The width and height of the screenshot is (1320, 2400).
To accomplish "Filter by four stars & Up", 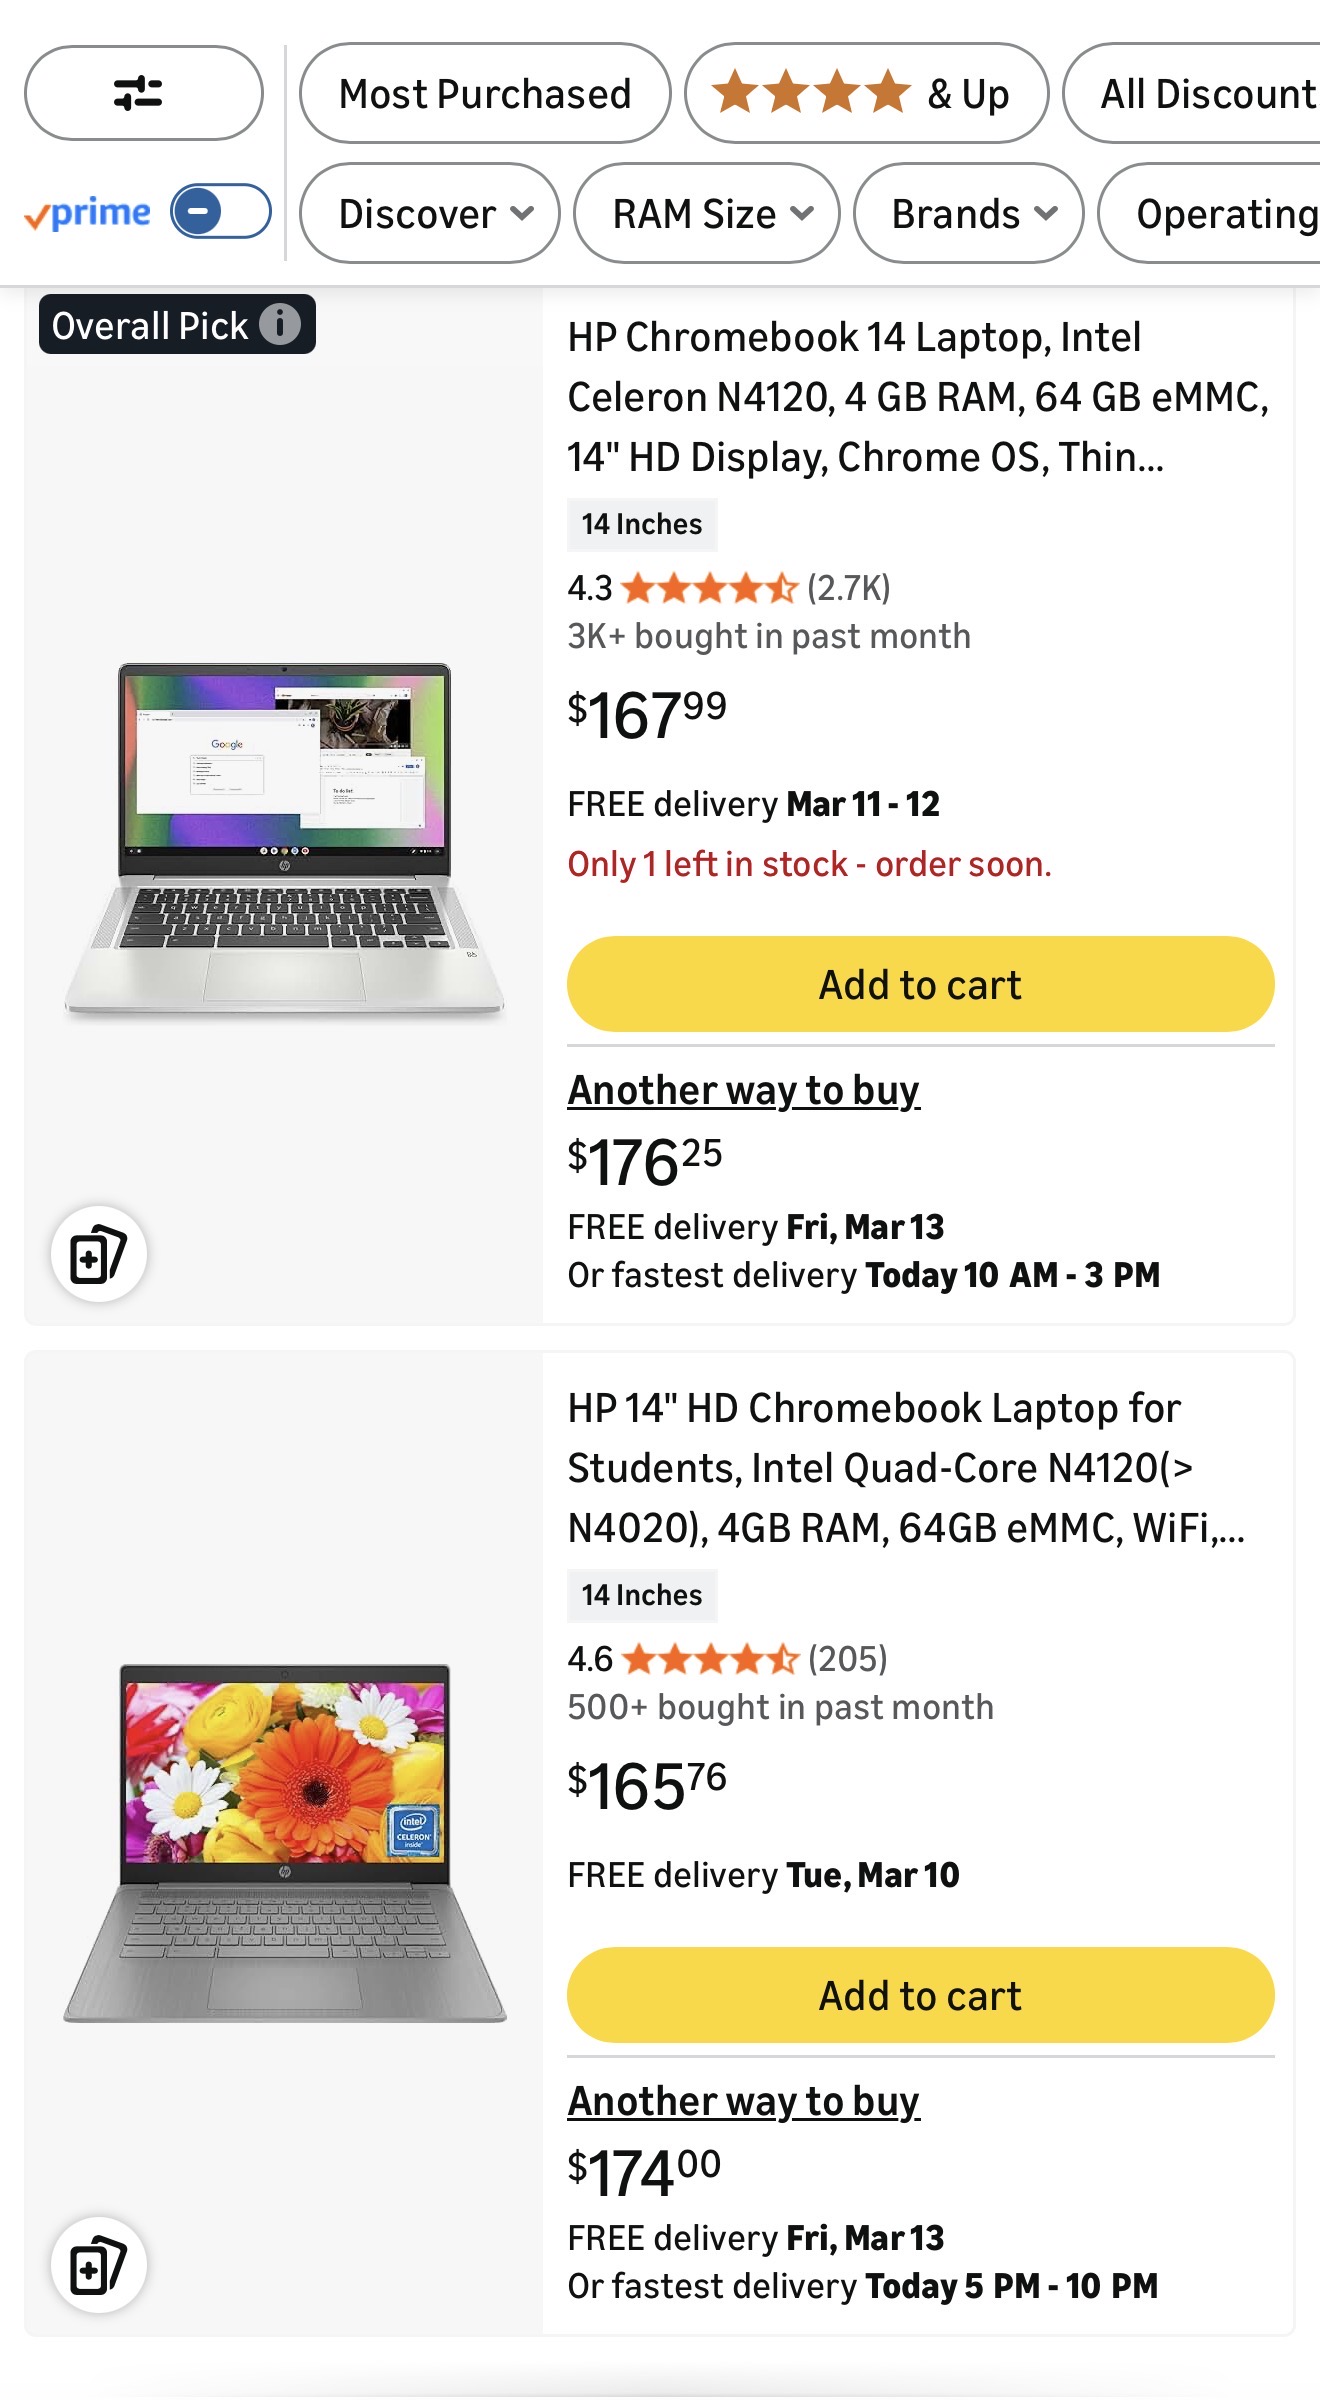I will point(866,94).
